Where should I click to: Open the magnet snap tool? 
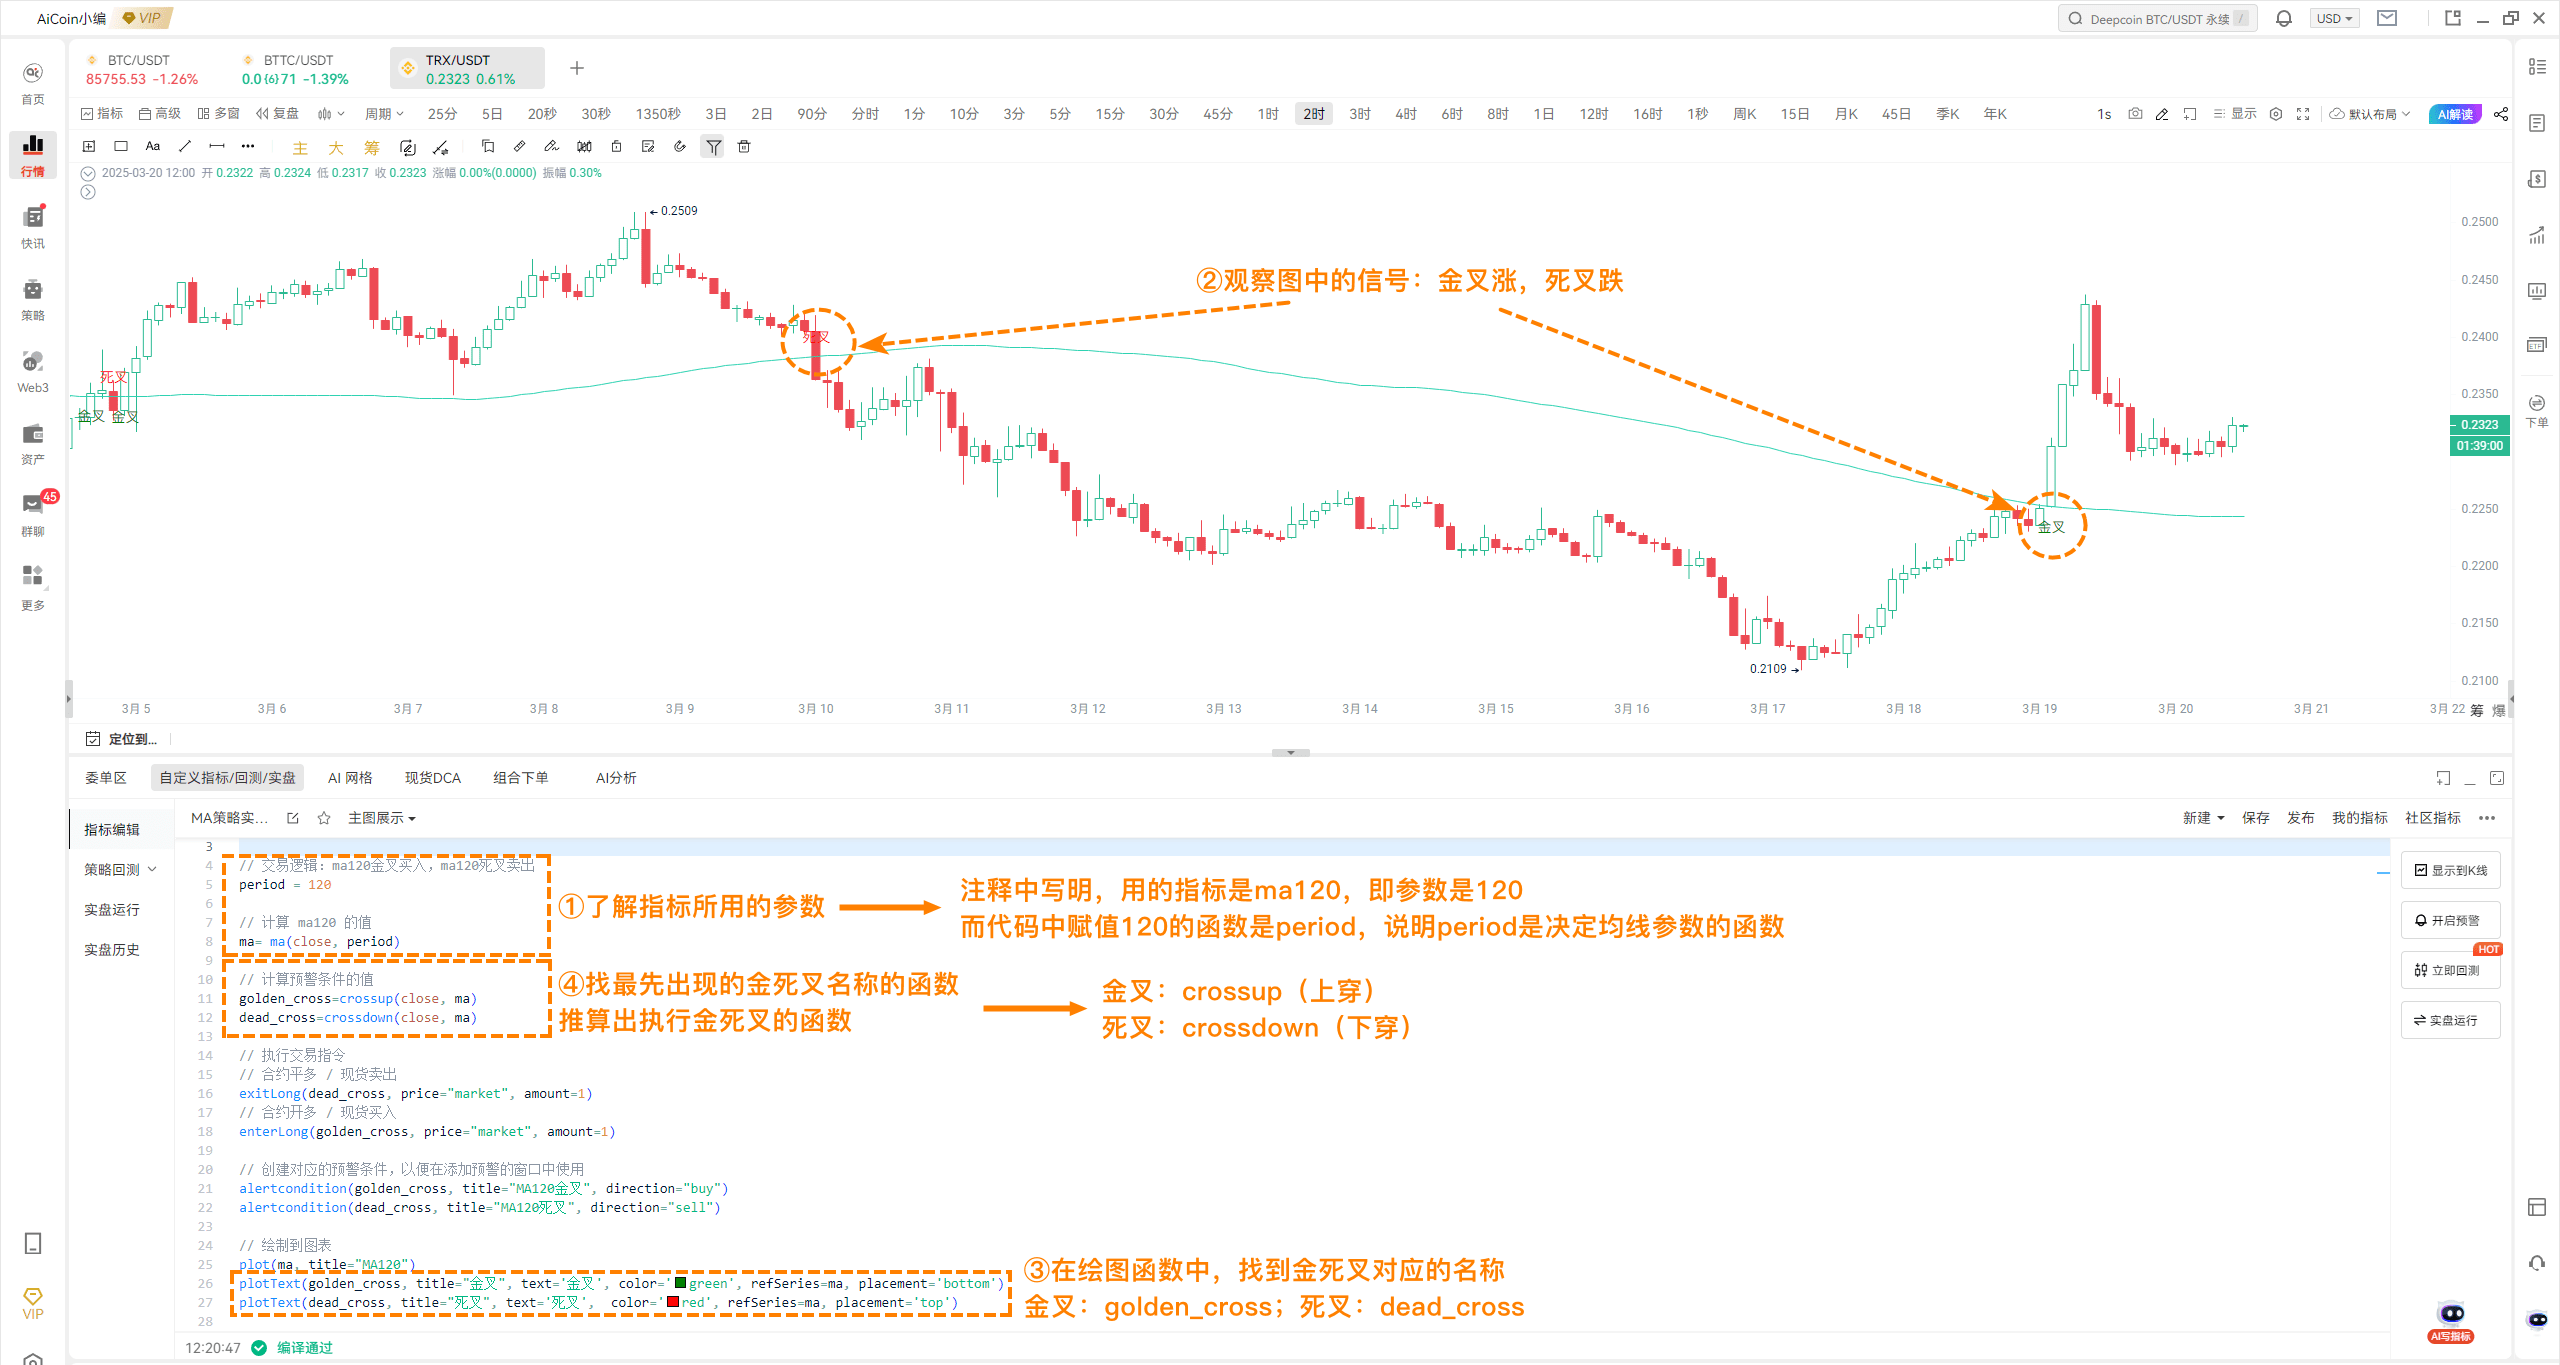click(x=680, y=146)
